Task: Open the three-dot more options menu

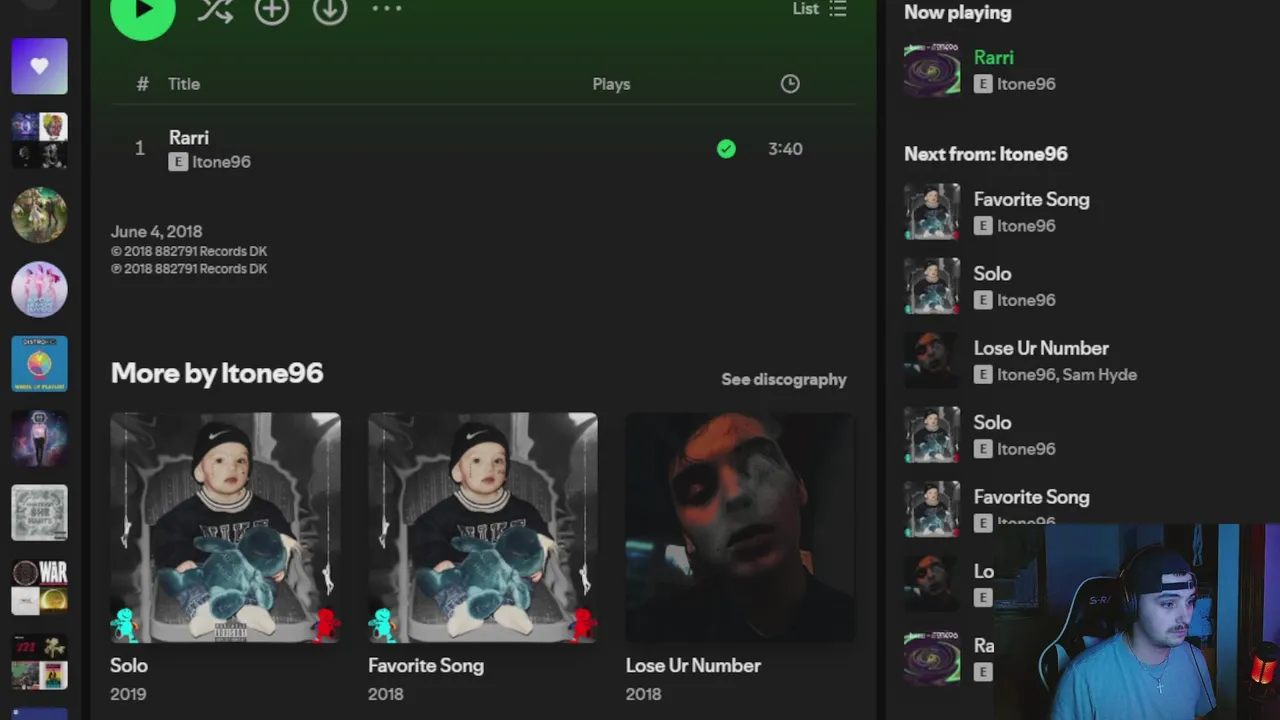Action: click(386, 9)
